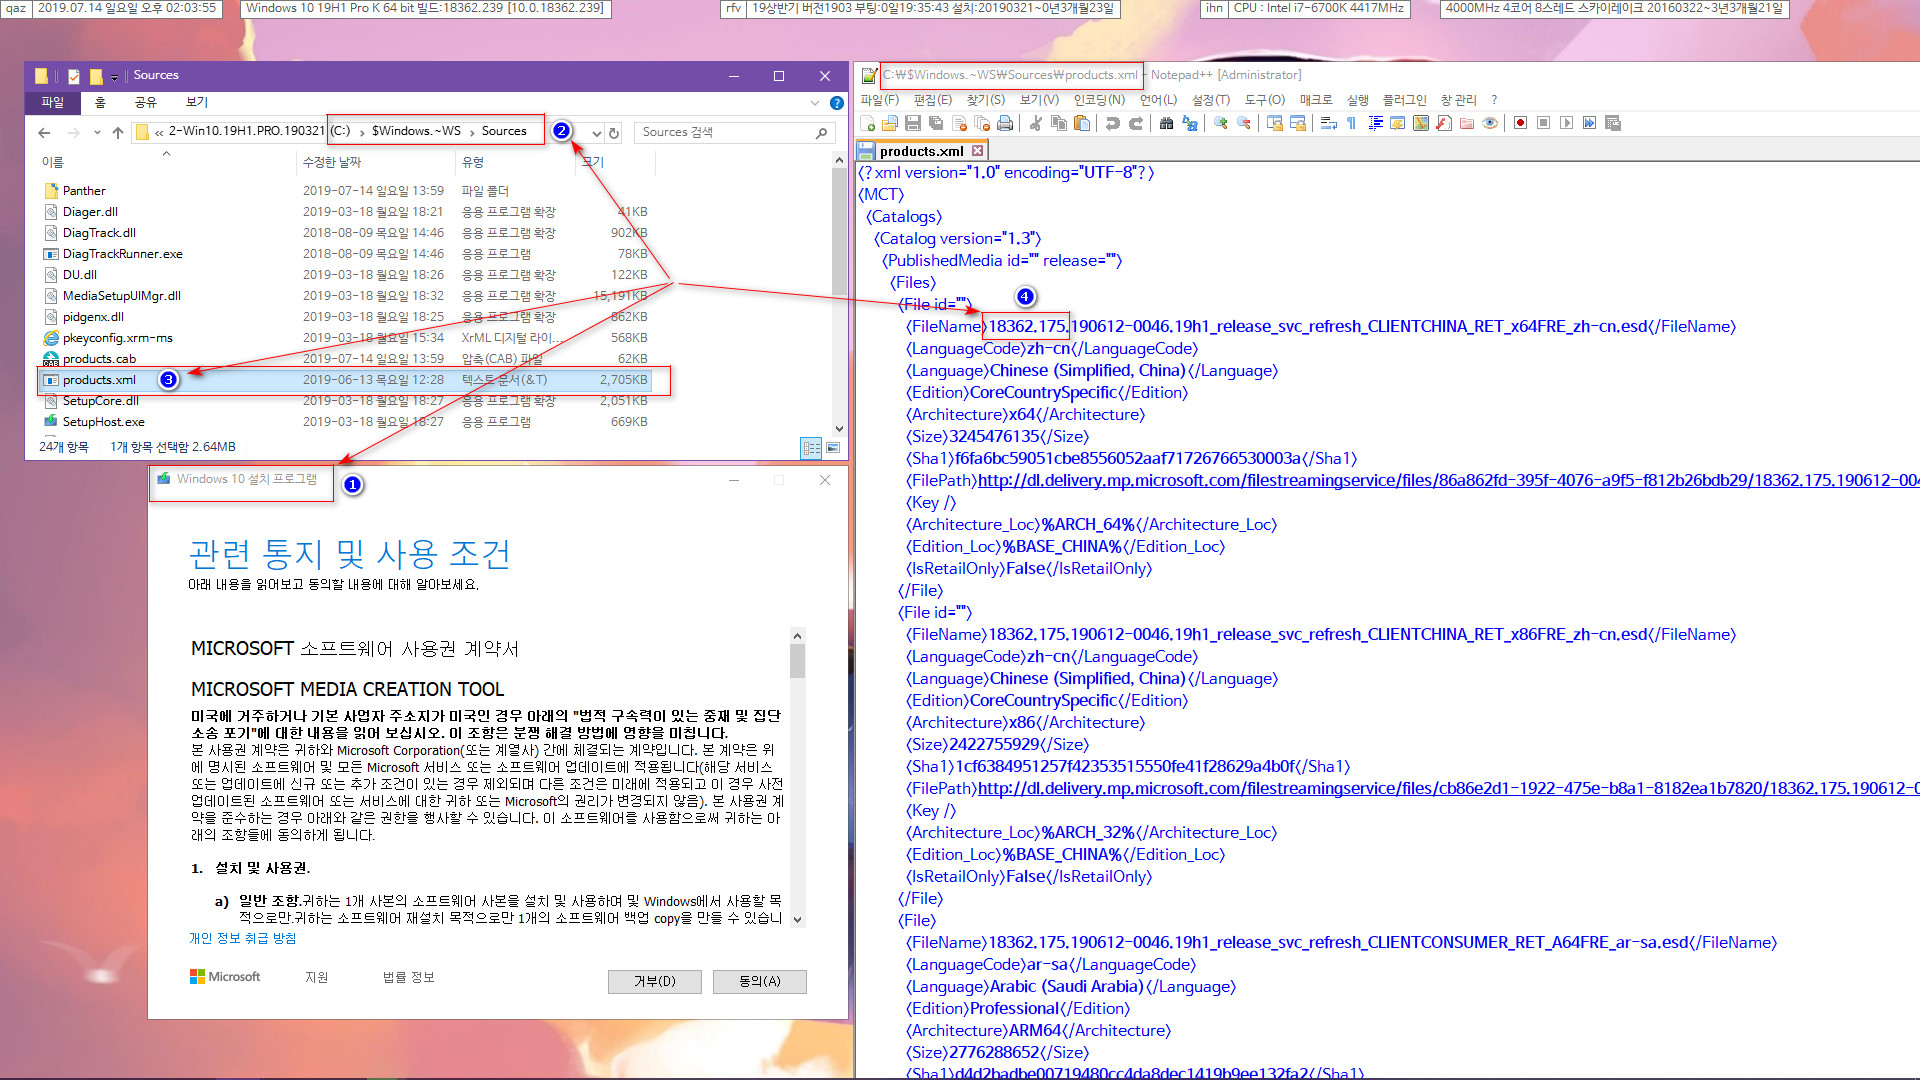Expand breadcrumb chevron before $Windows.~WS
The image size is (1920, 1080).
coord(361,132)
